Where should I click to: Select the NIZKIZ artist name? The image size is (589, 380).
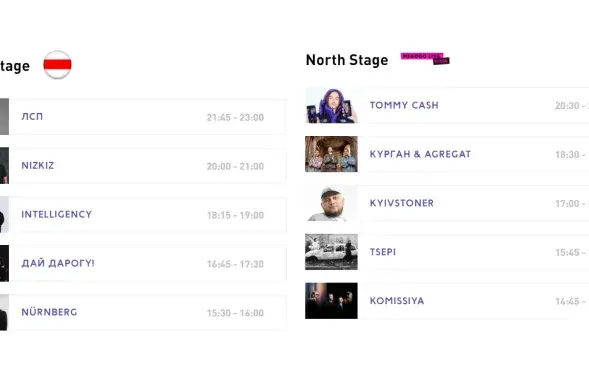click(38, 166)
